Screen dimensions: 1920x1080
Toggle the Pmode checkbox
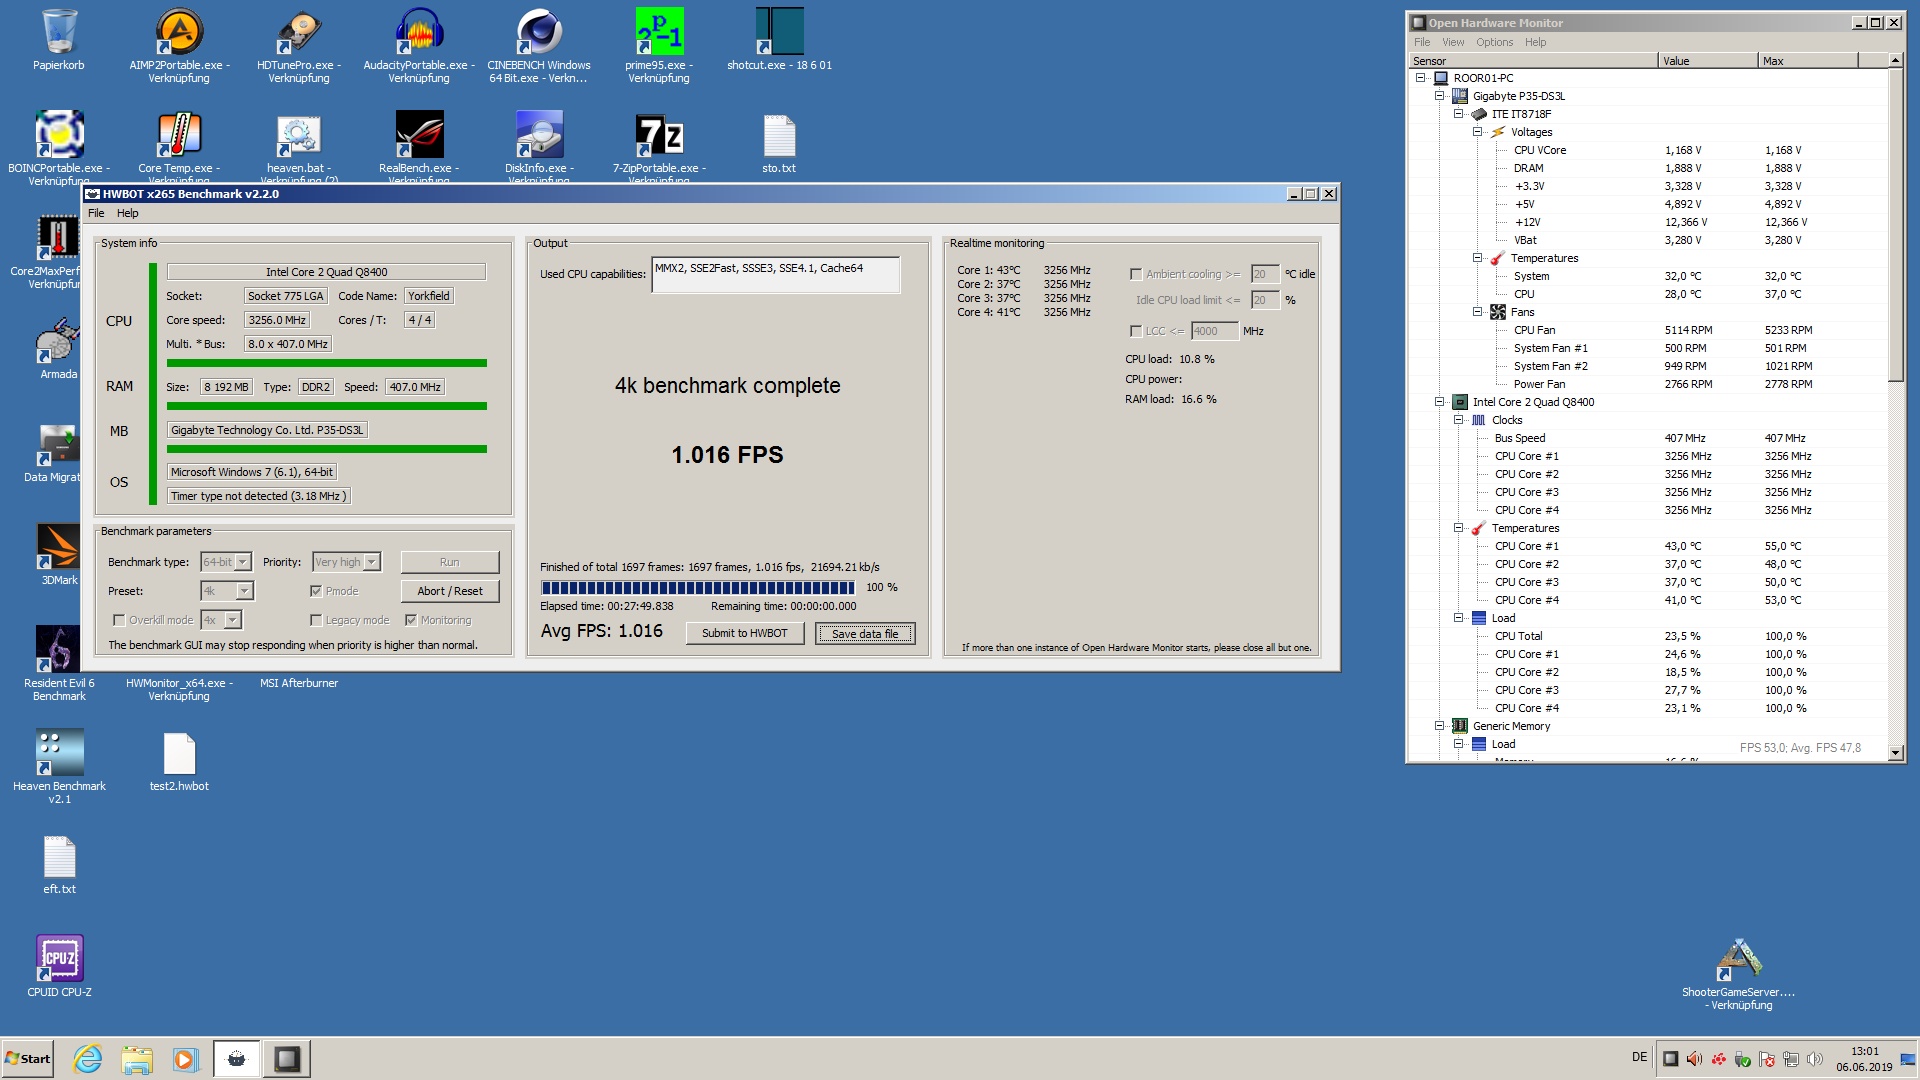316,591
